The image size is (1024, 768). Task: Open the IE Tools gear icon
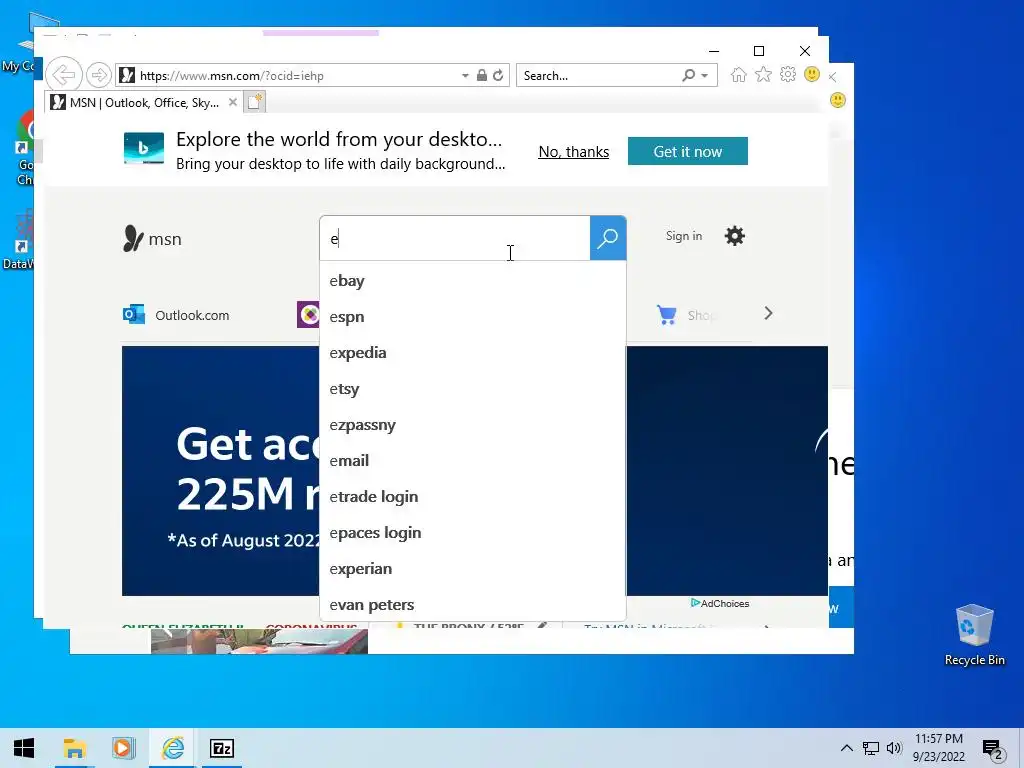pos(788,74)
